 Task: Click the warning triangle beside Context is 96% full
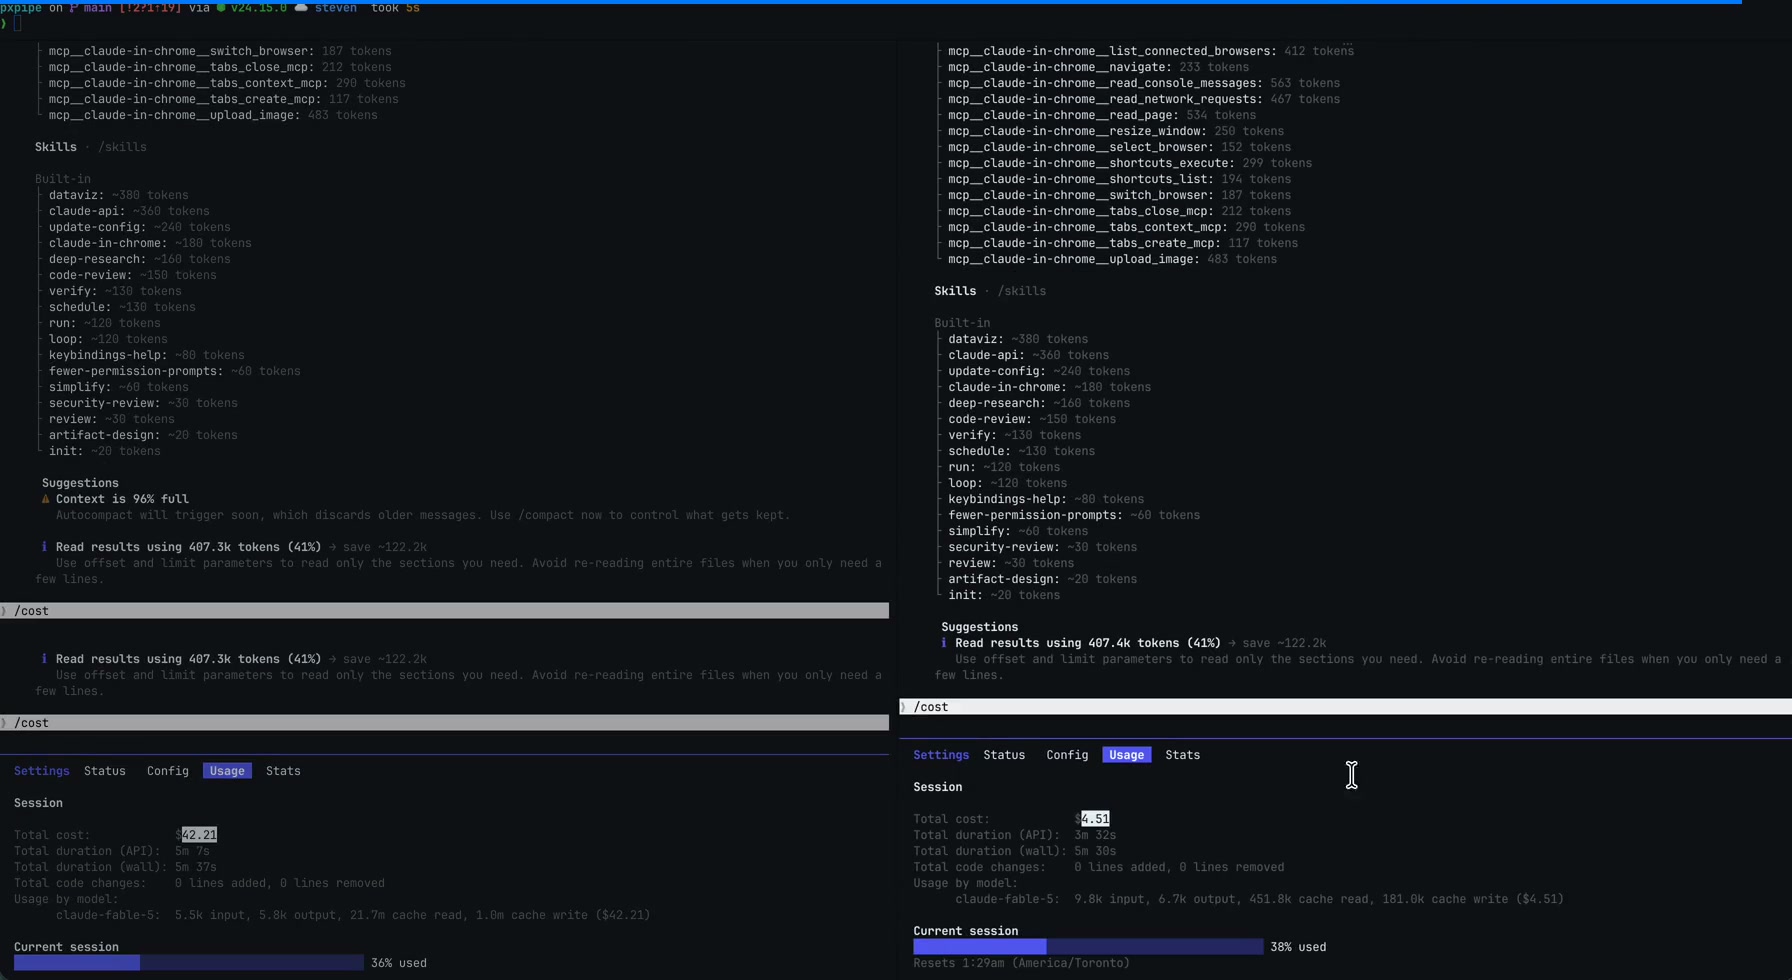tap(45, 499)
